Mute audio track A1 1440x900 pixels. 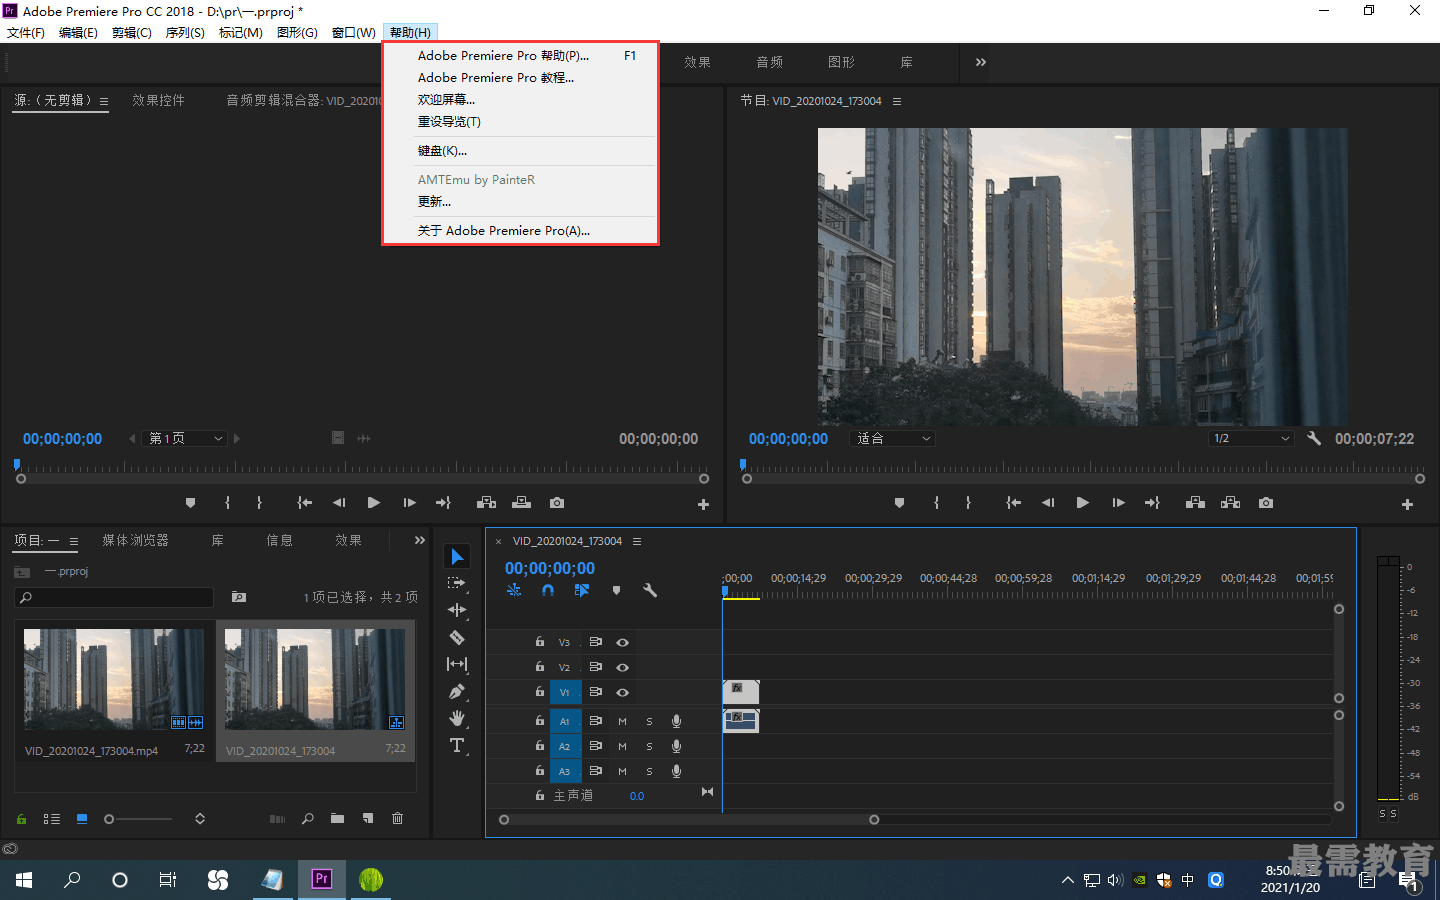pyautogui.click(x=622, y=721)
